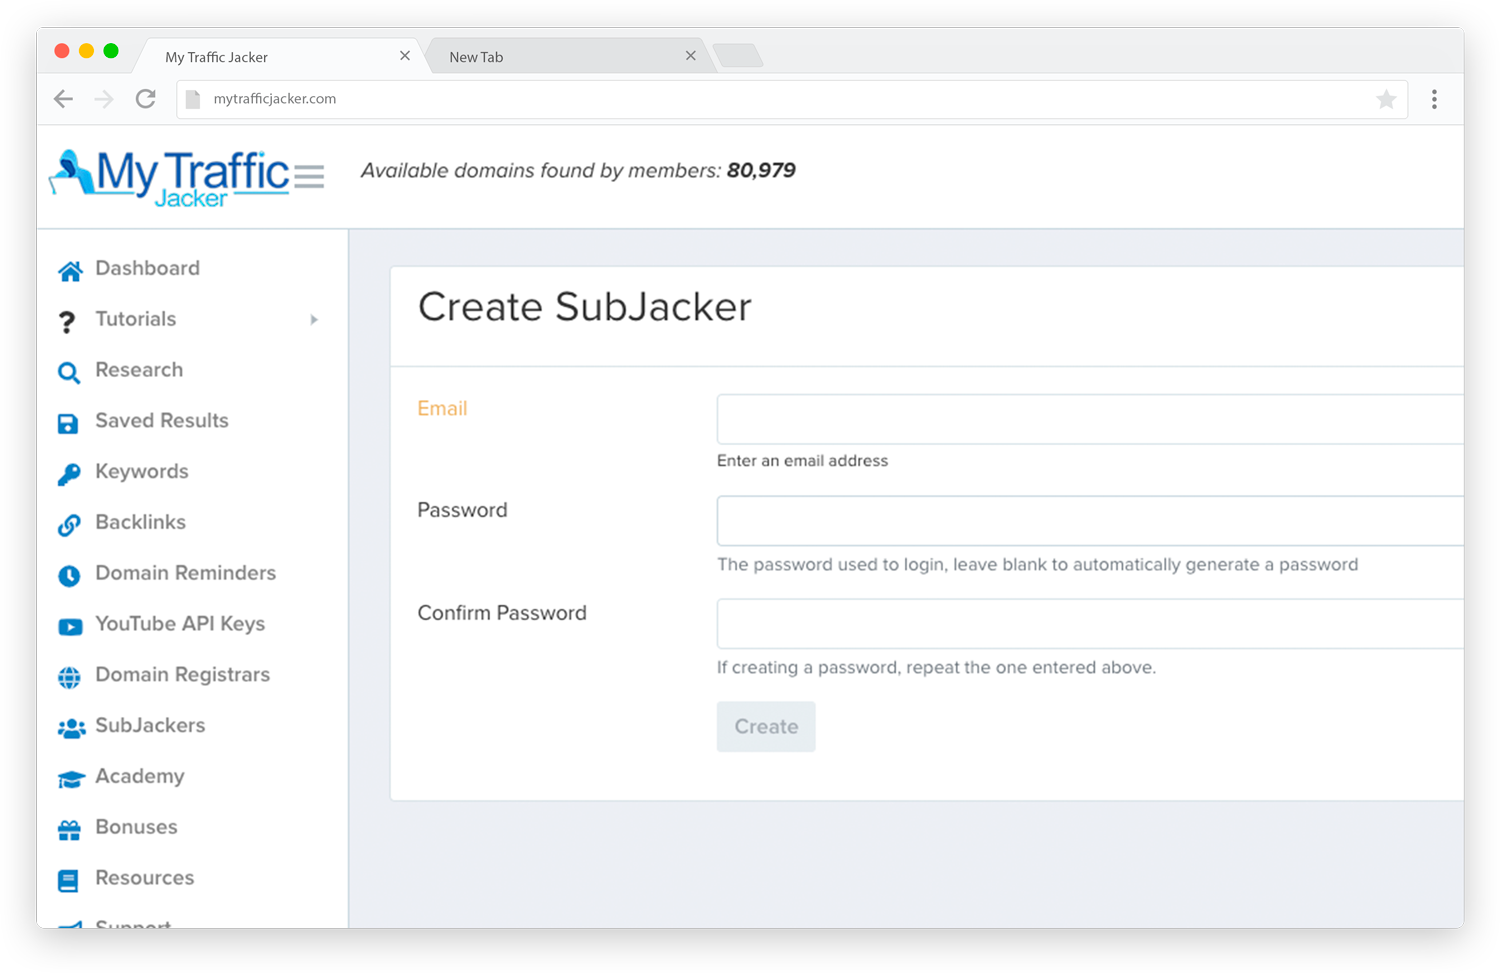
Task: Open Dashboard in the sidebar
Action: [147, 268]
